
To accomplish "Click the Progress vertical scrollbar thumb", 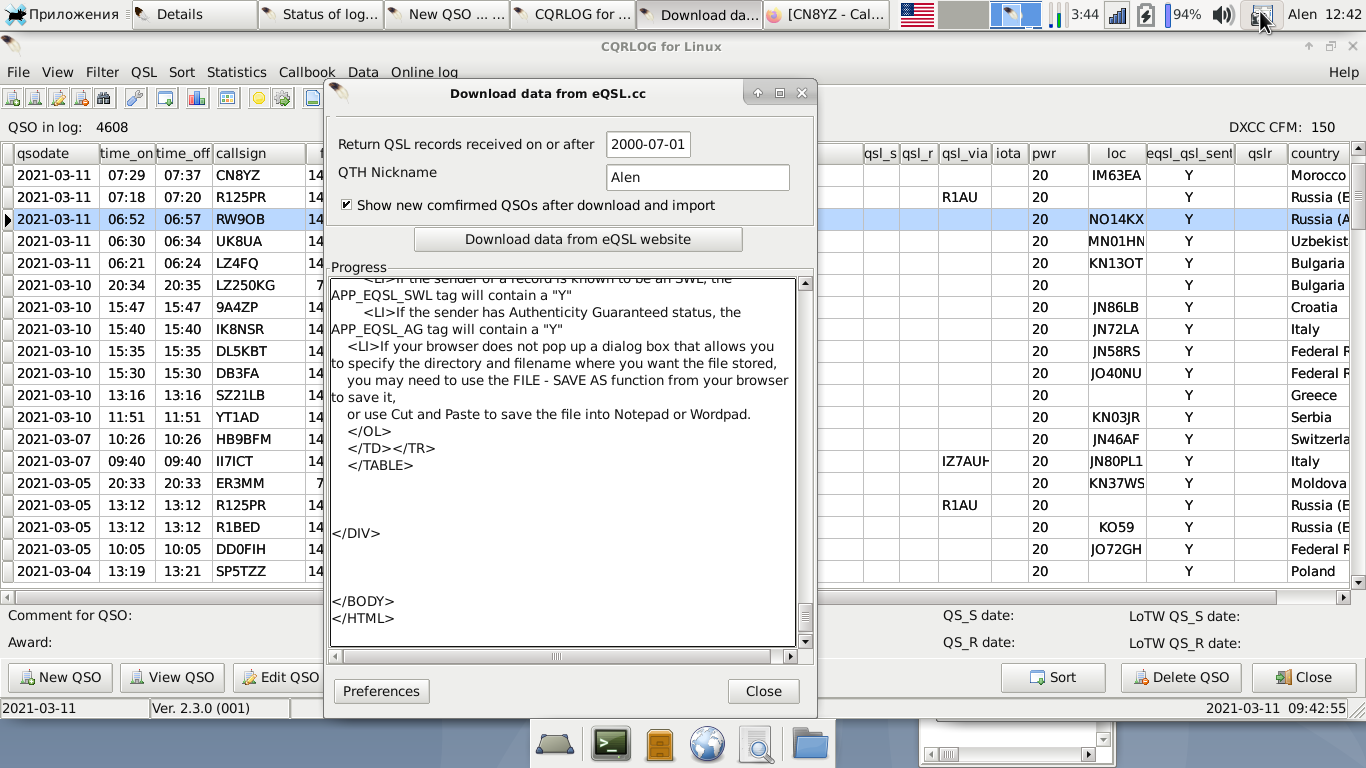I will click(x=805, y=618).
